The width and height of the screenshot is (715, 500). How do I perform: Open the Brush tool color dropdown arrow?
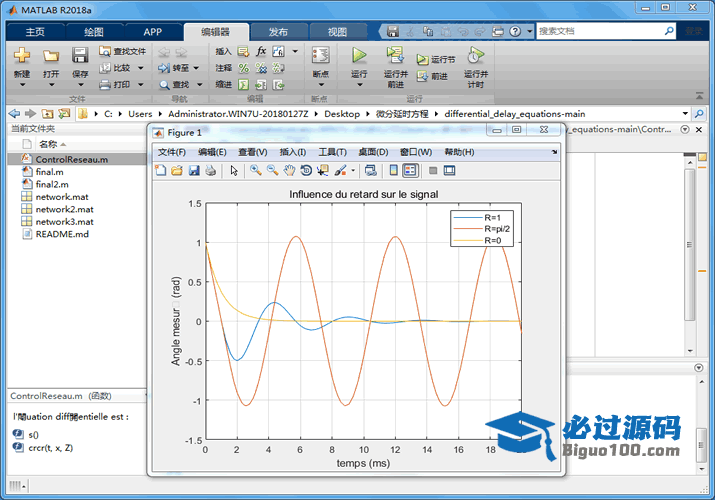click(x=353, y=171)
